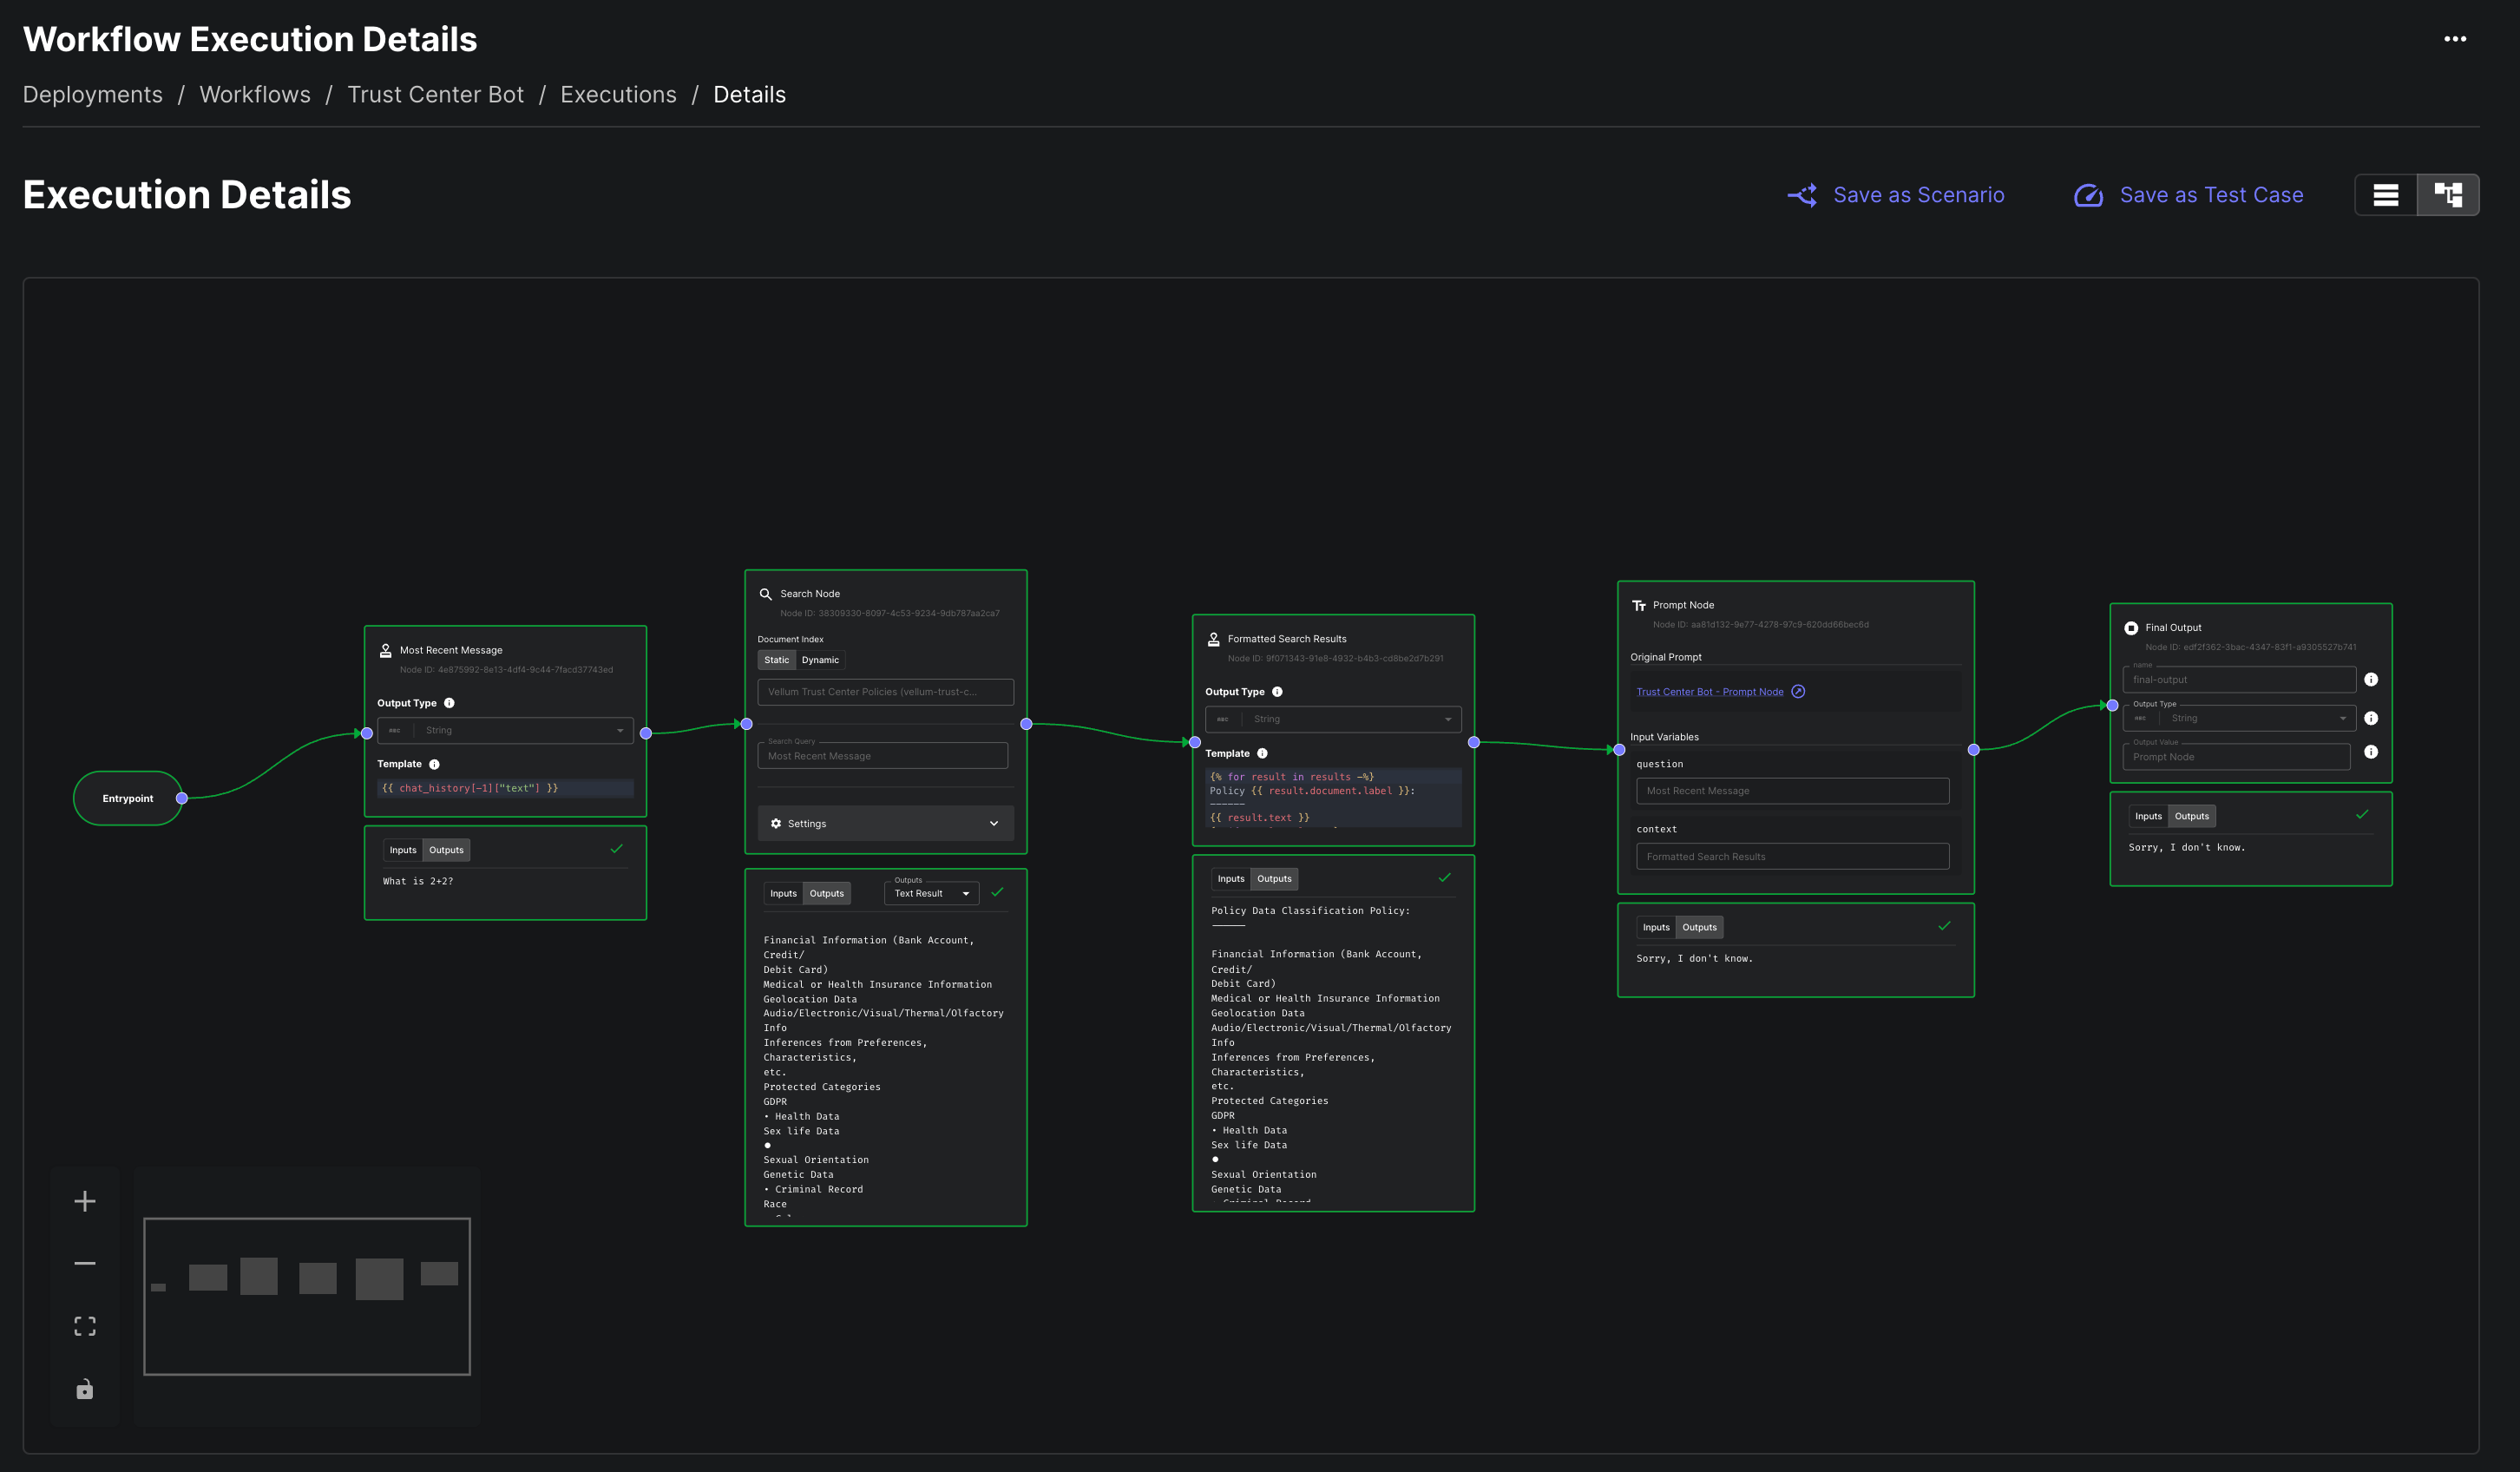Show Template info in Formatted Search Results

pos(1262,753)
